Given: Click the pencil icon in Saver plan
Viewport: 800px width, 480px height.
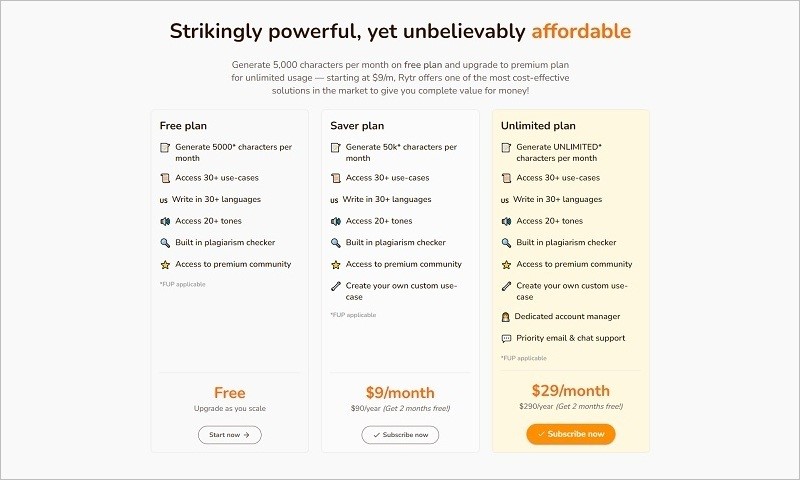Looking at the screenshot, I should pos(335,286).
